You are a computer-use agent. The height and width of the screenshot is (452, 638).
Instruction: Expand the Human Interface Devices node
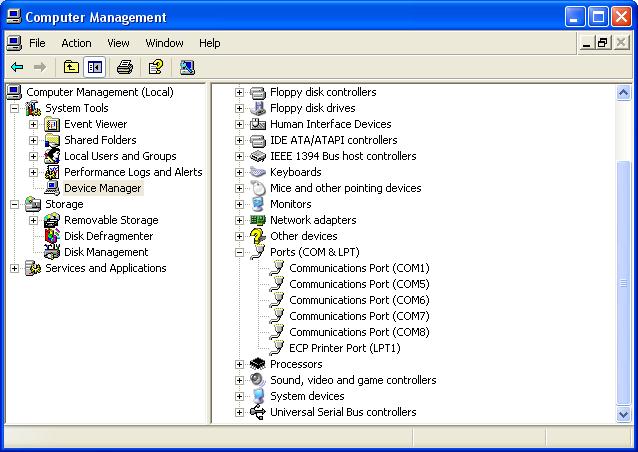(239, 124)
